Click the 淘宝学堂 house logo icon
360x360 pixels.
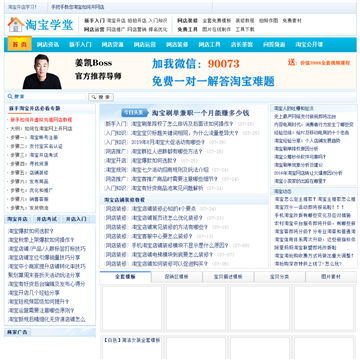[x=15, y=25]
